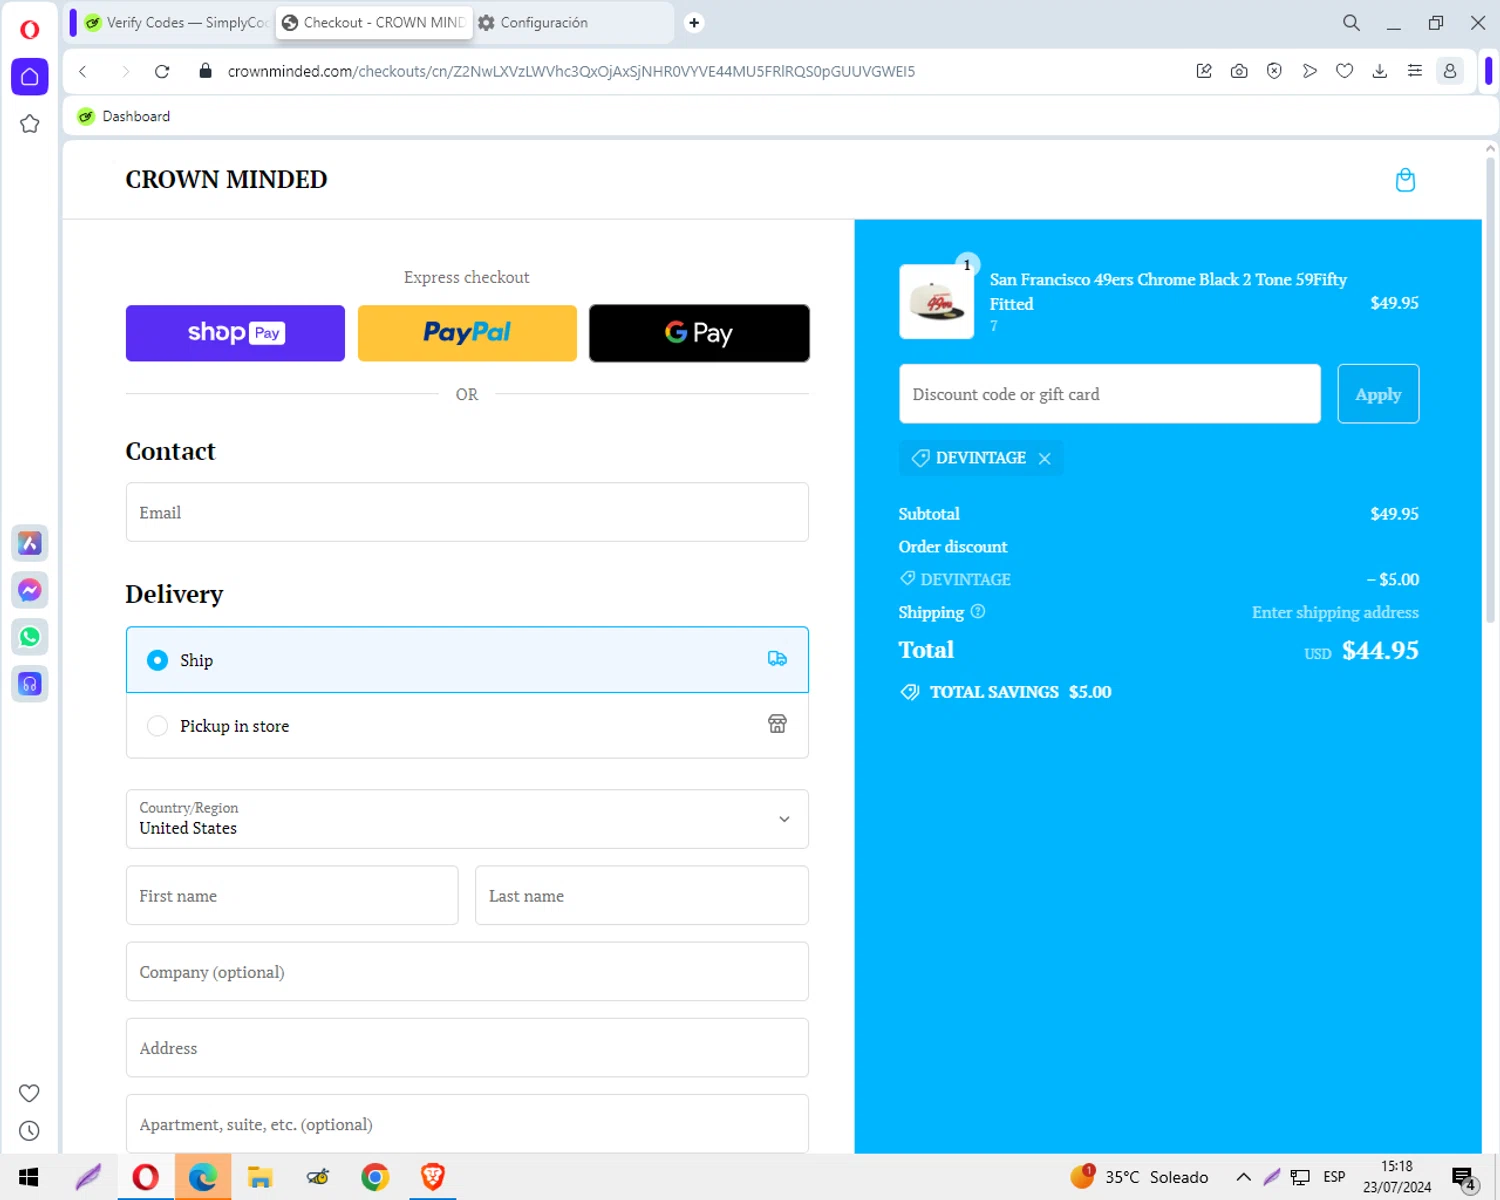Screen dimensions: 1500x1200
Task: Pay with Shop Pay
Action: point(235,333)
